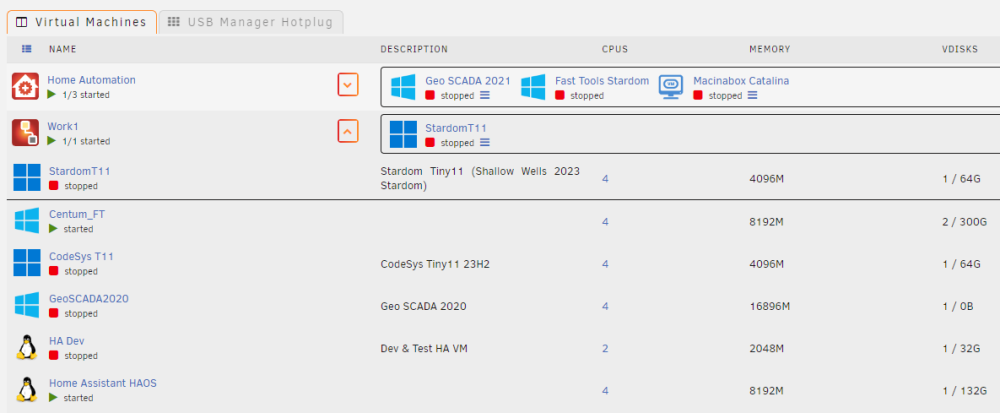The width and height of the screenshot is (1000, 413).
Task: Open the Work1 folder link
Action: tap(62, 126)
